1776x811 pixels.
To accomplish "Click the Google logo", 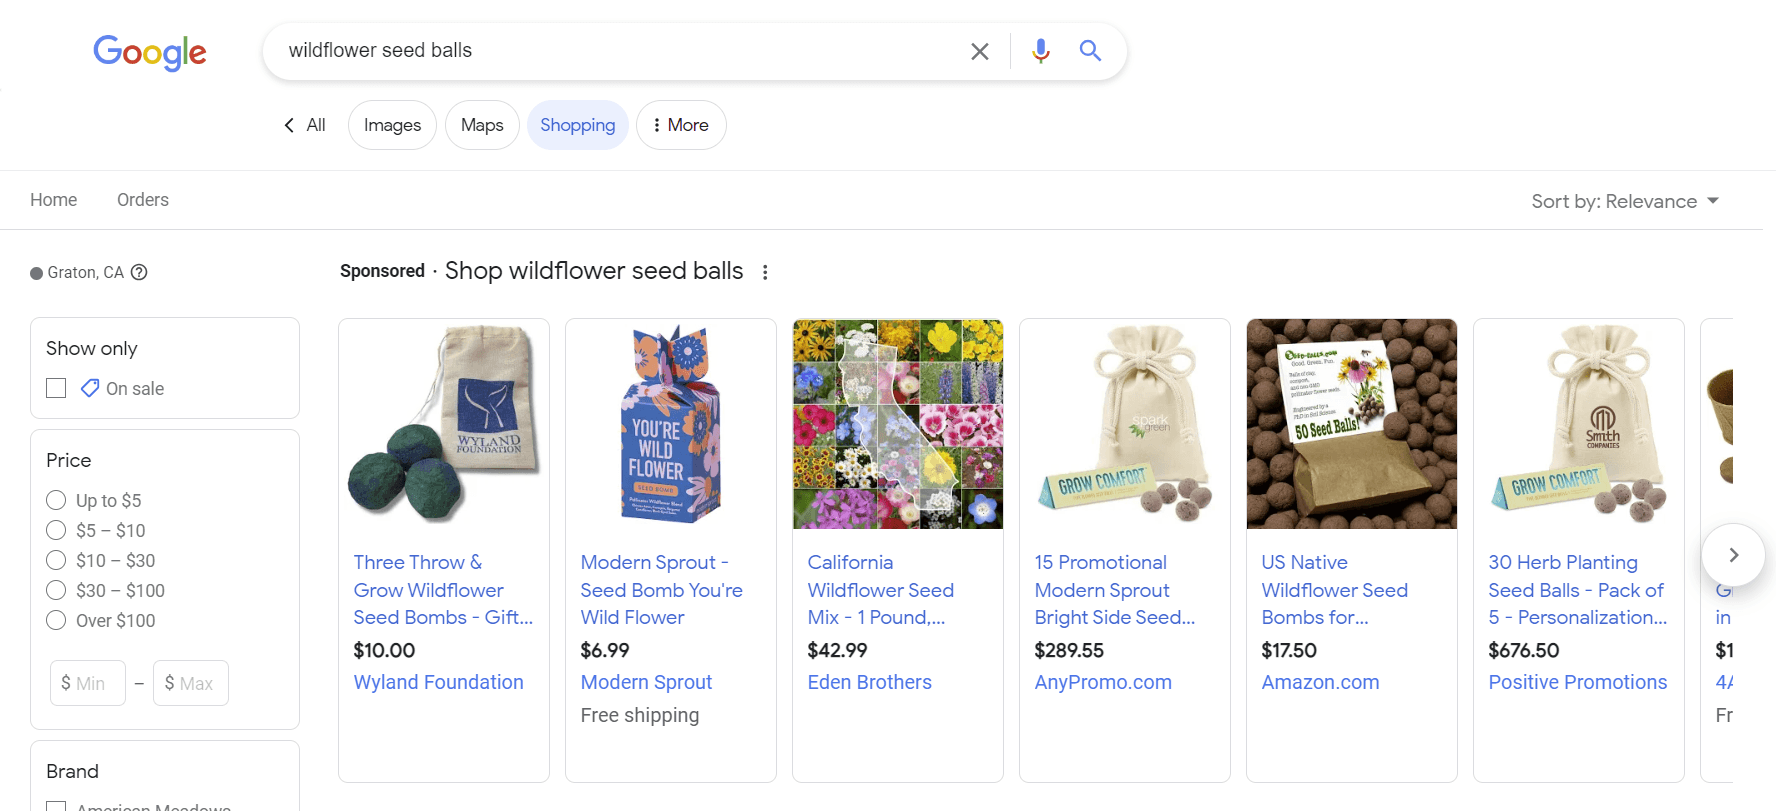I will pyautogui.click(x=150, y=53).
